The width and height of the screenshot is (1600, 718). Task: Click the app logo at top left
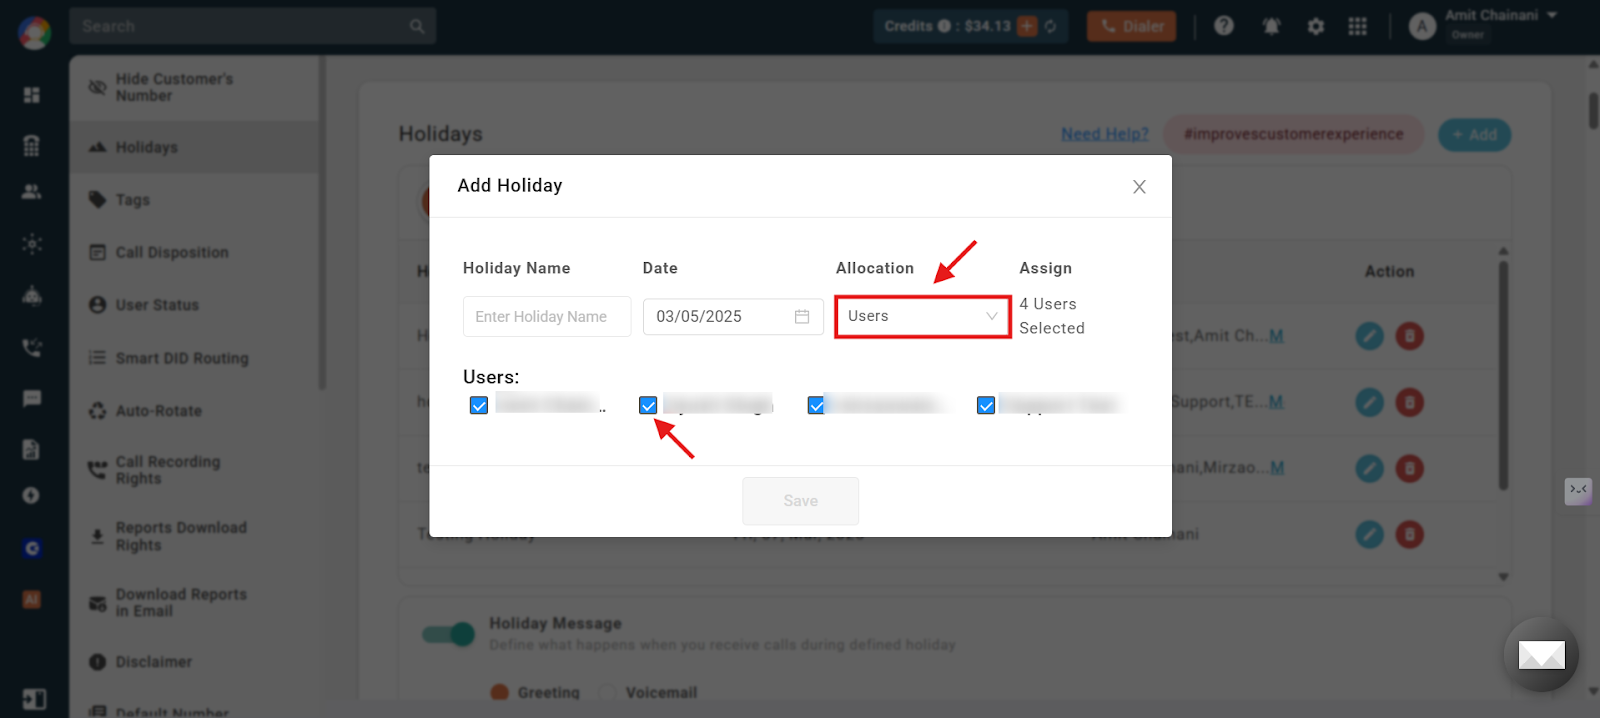coord(34,33)
